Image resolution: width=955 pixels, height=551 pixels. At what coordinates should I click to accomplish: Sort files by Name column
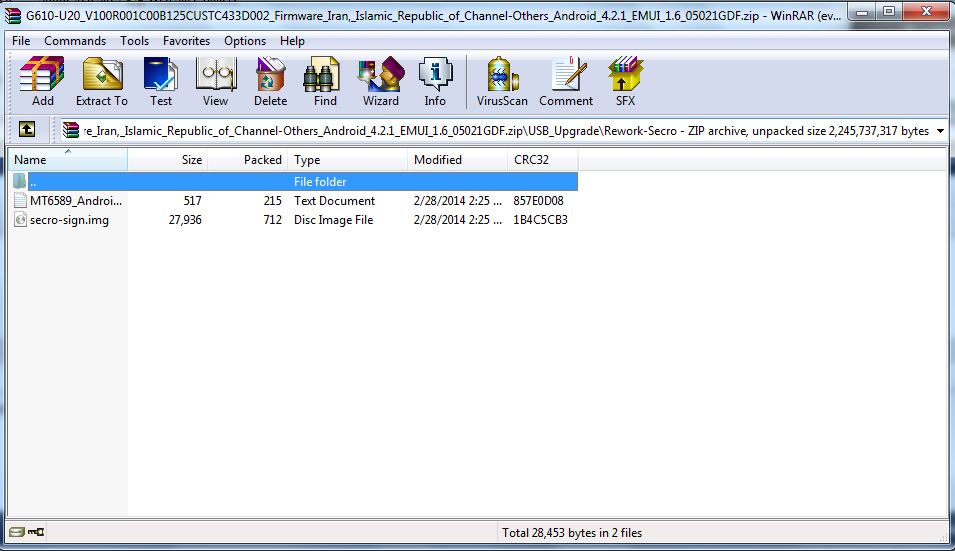(68, 160)
